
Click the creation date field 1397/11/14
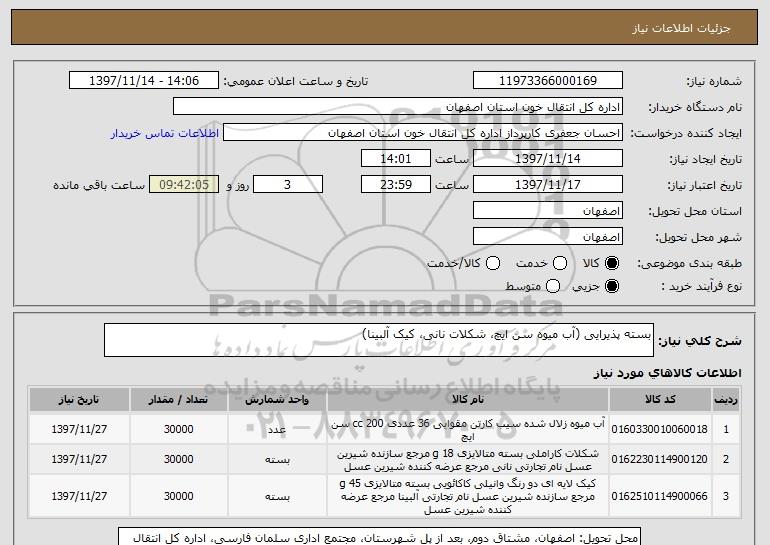[548, 159]
